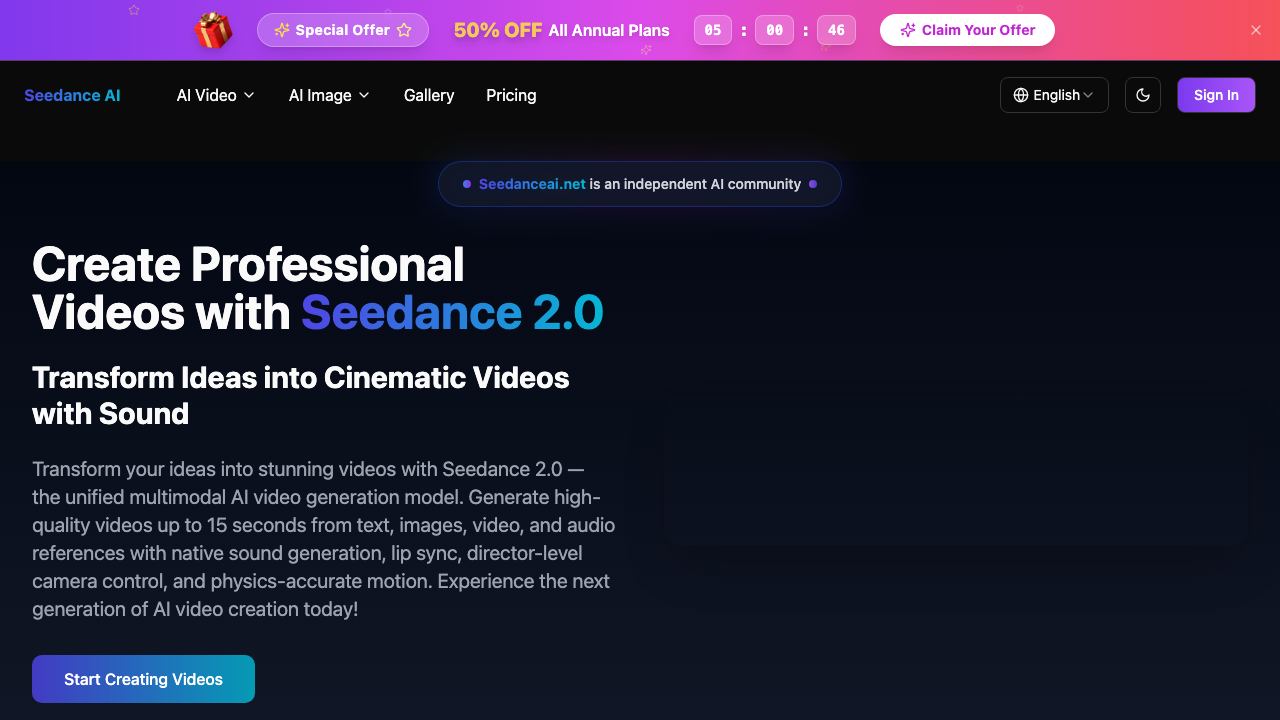
Task: Click Start Creating Videos button
Action: click(143, 679)
